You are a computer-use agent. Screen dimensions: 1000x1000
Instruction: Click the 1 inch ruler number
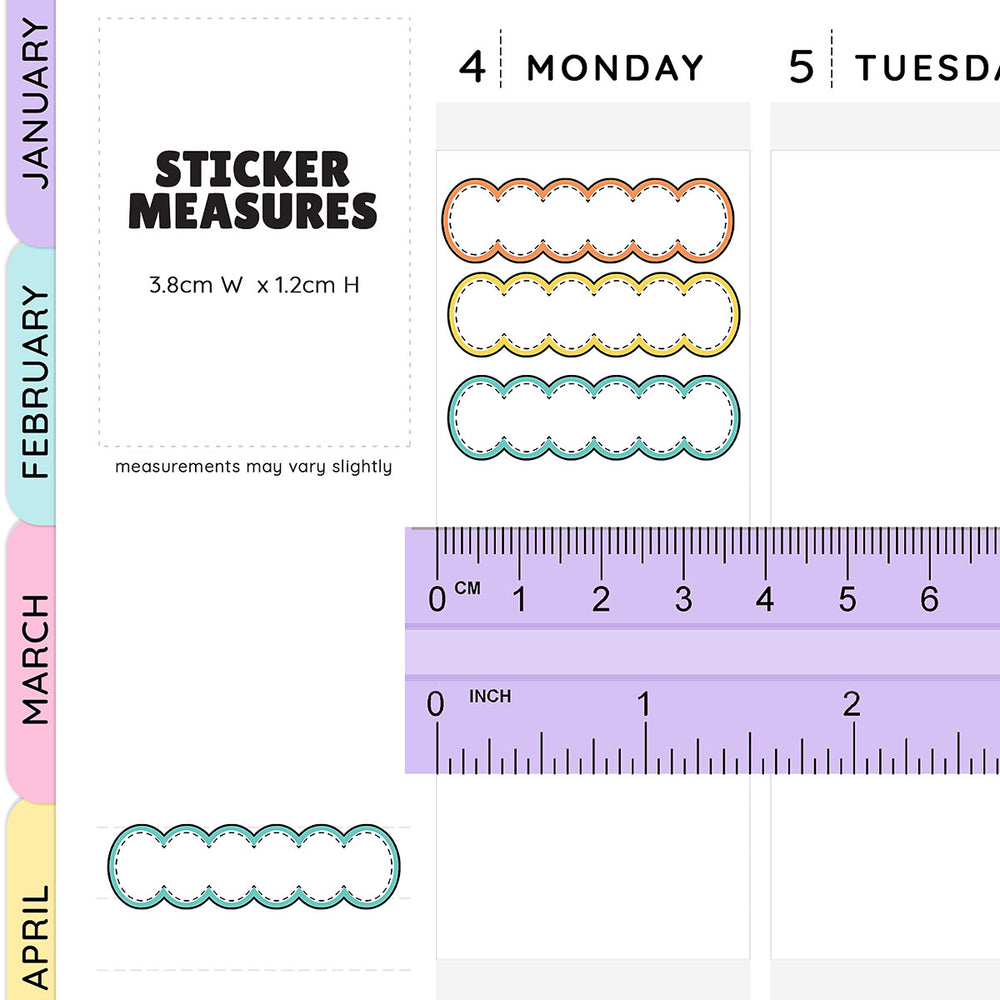click(644, 705)
